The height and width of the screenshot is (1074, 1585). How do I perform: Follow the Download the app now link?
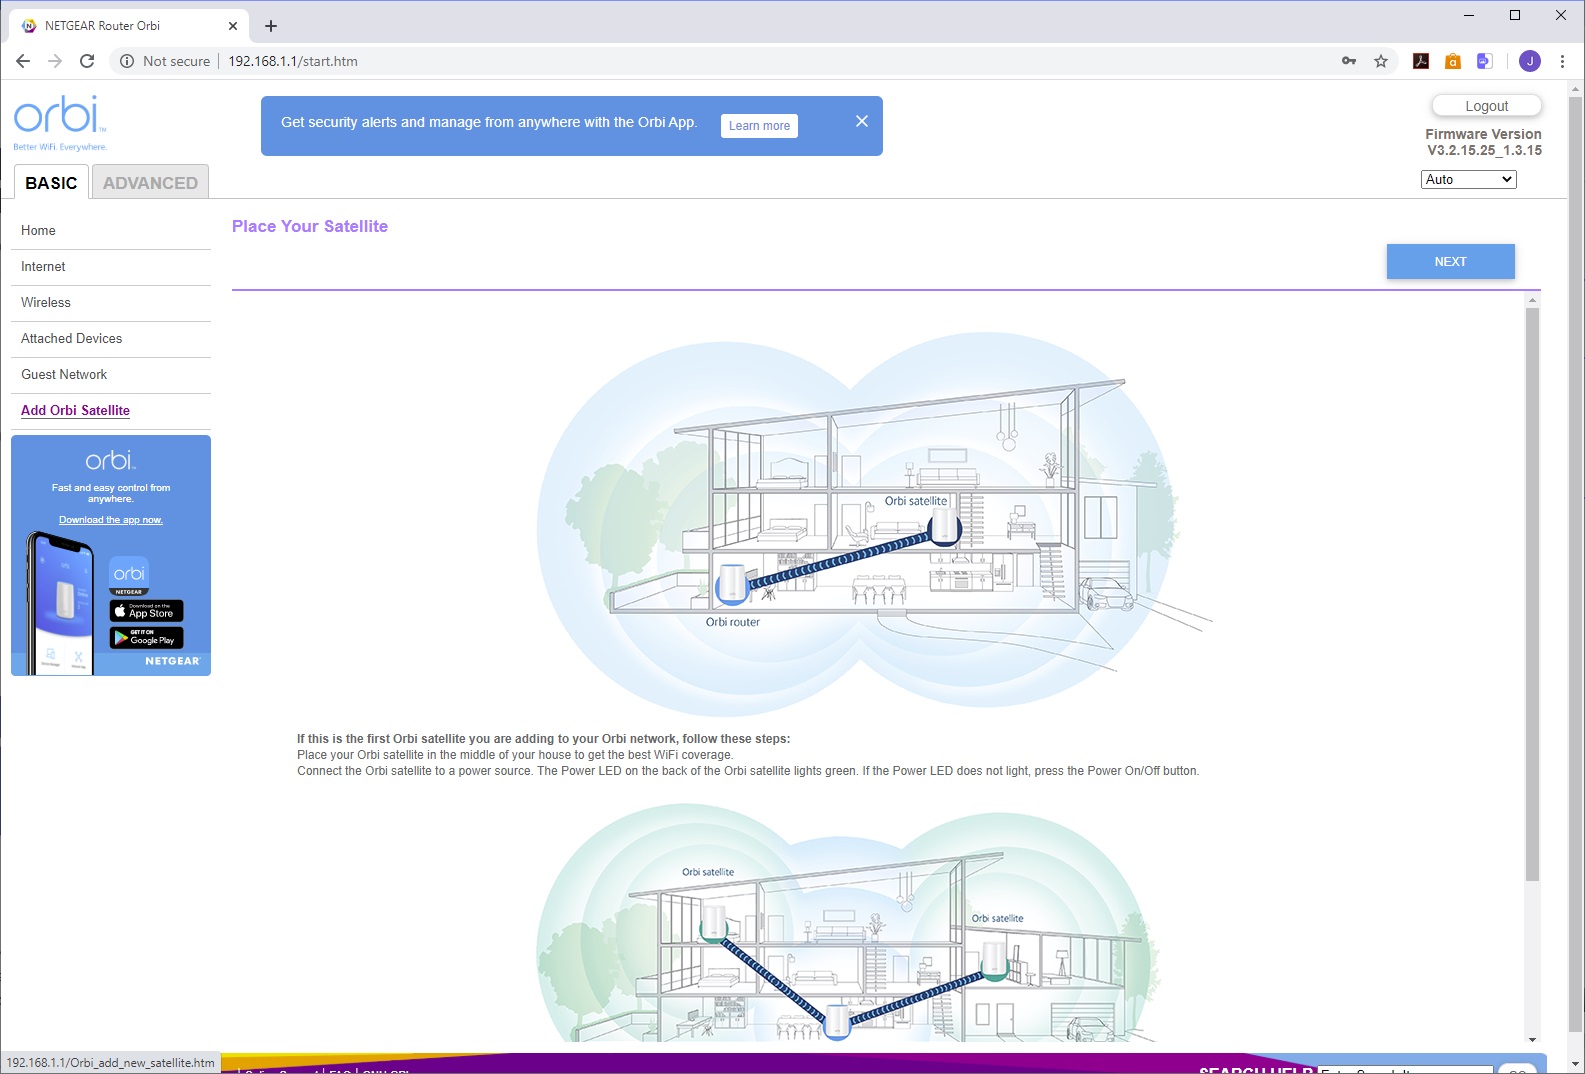(x=111, y=520)
